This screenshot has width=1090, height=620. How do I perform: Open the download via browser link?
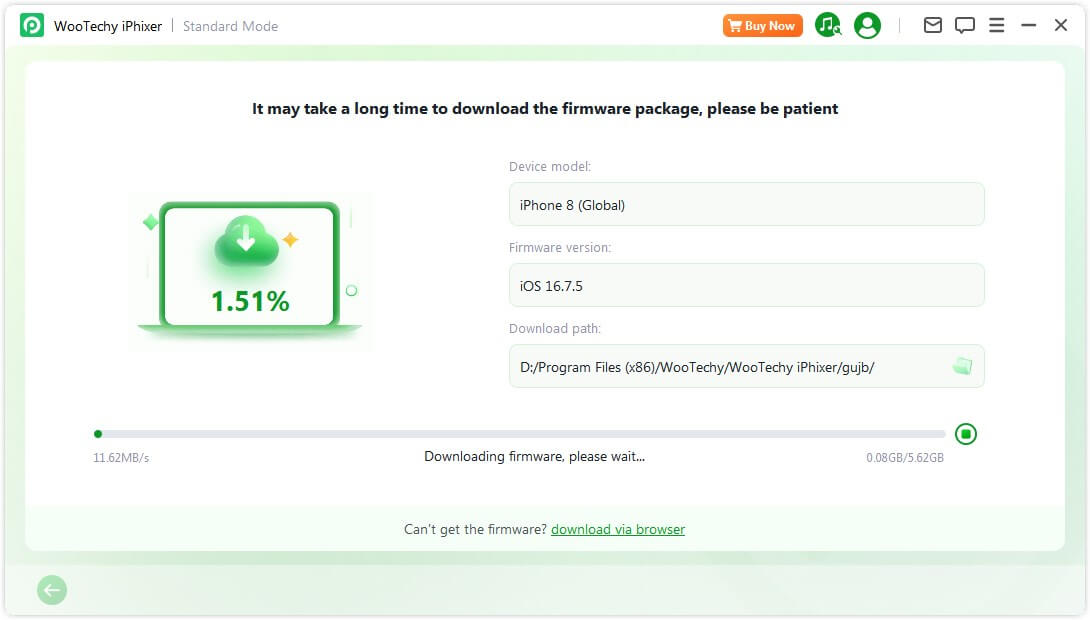point(618,530)
